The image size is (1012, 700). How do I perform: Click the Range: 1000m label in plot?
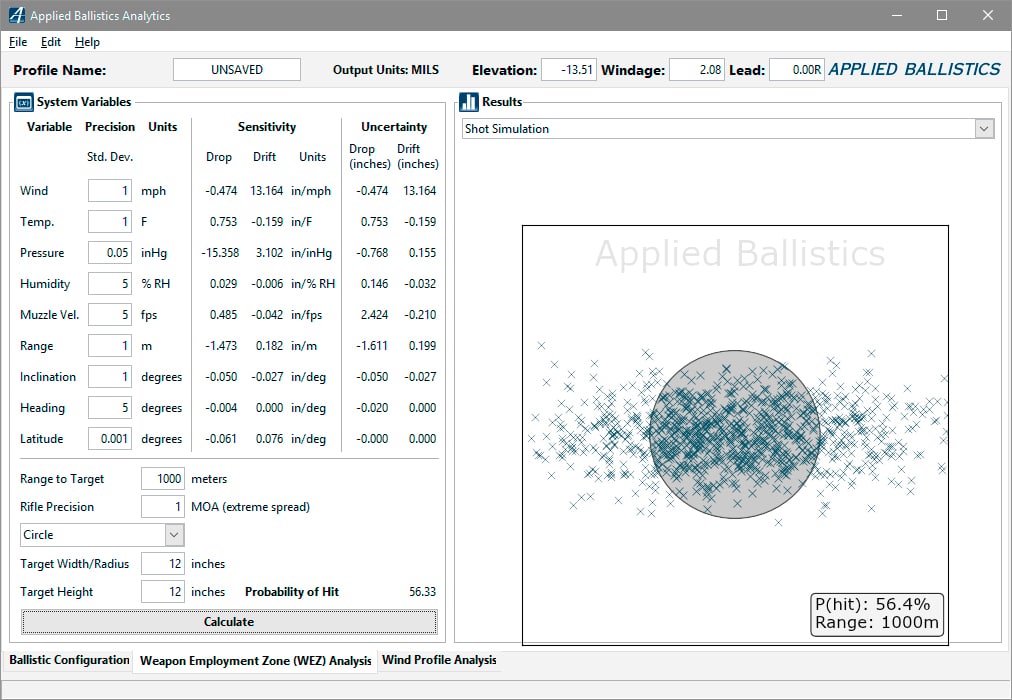point(876,623)
